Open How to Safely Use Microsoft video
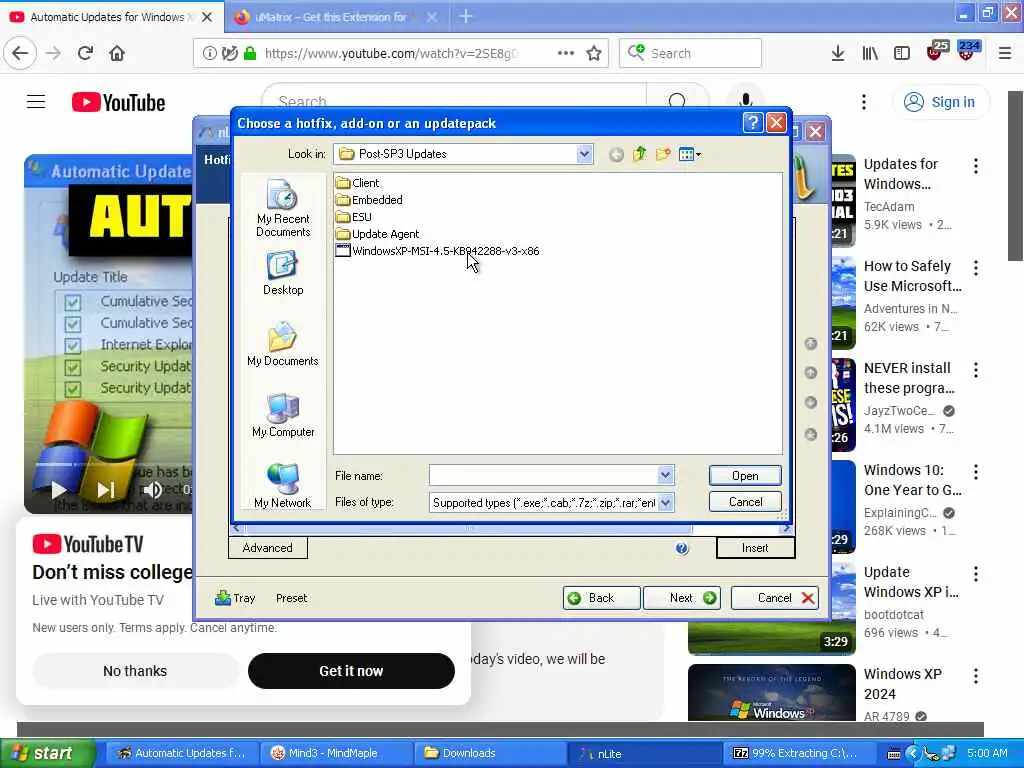Screen dimensions: 1024x768 912,276
